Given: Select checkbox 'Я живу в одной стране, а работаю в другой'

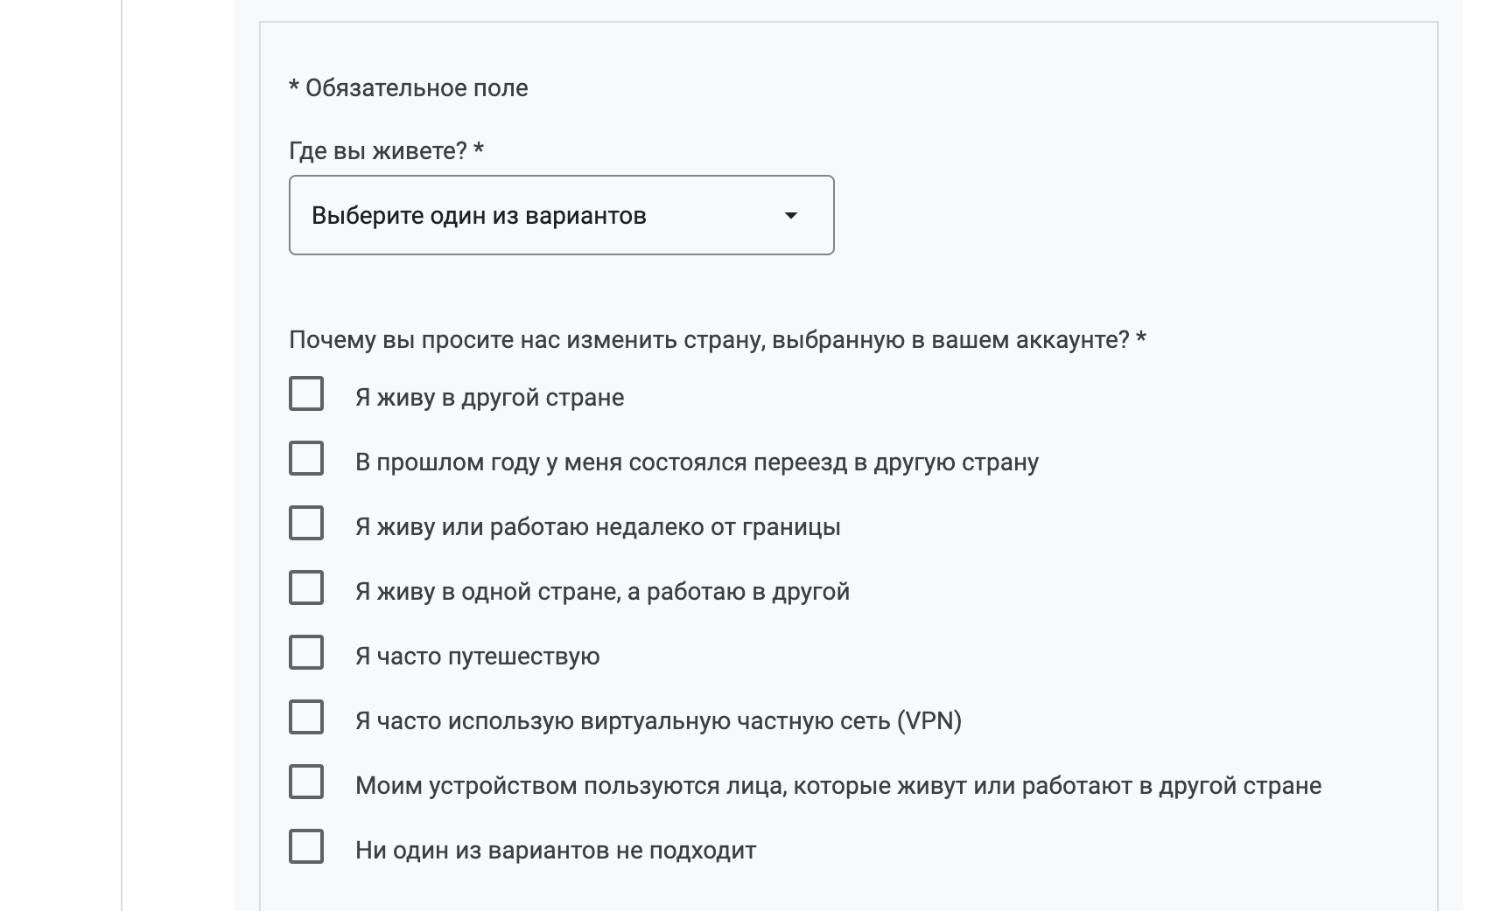Looking at the screenshot, I should point(306,588).
